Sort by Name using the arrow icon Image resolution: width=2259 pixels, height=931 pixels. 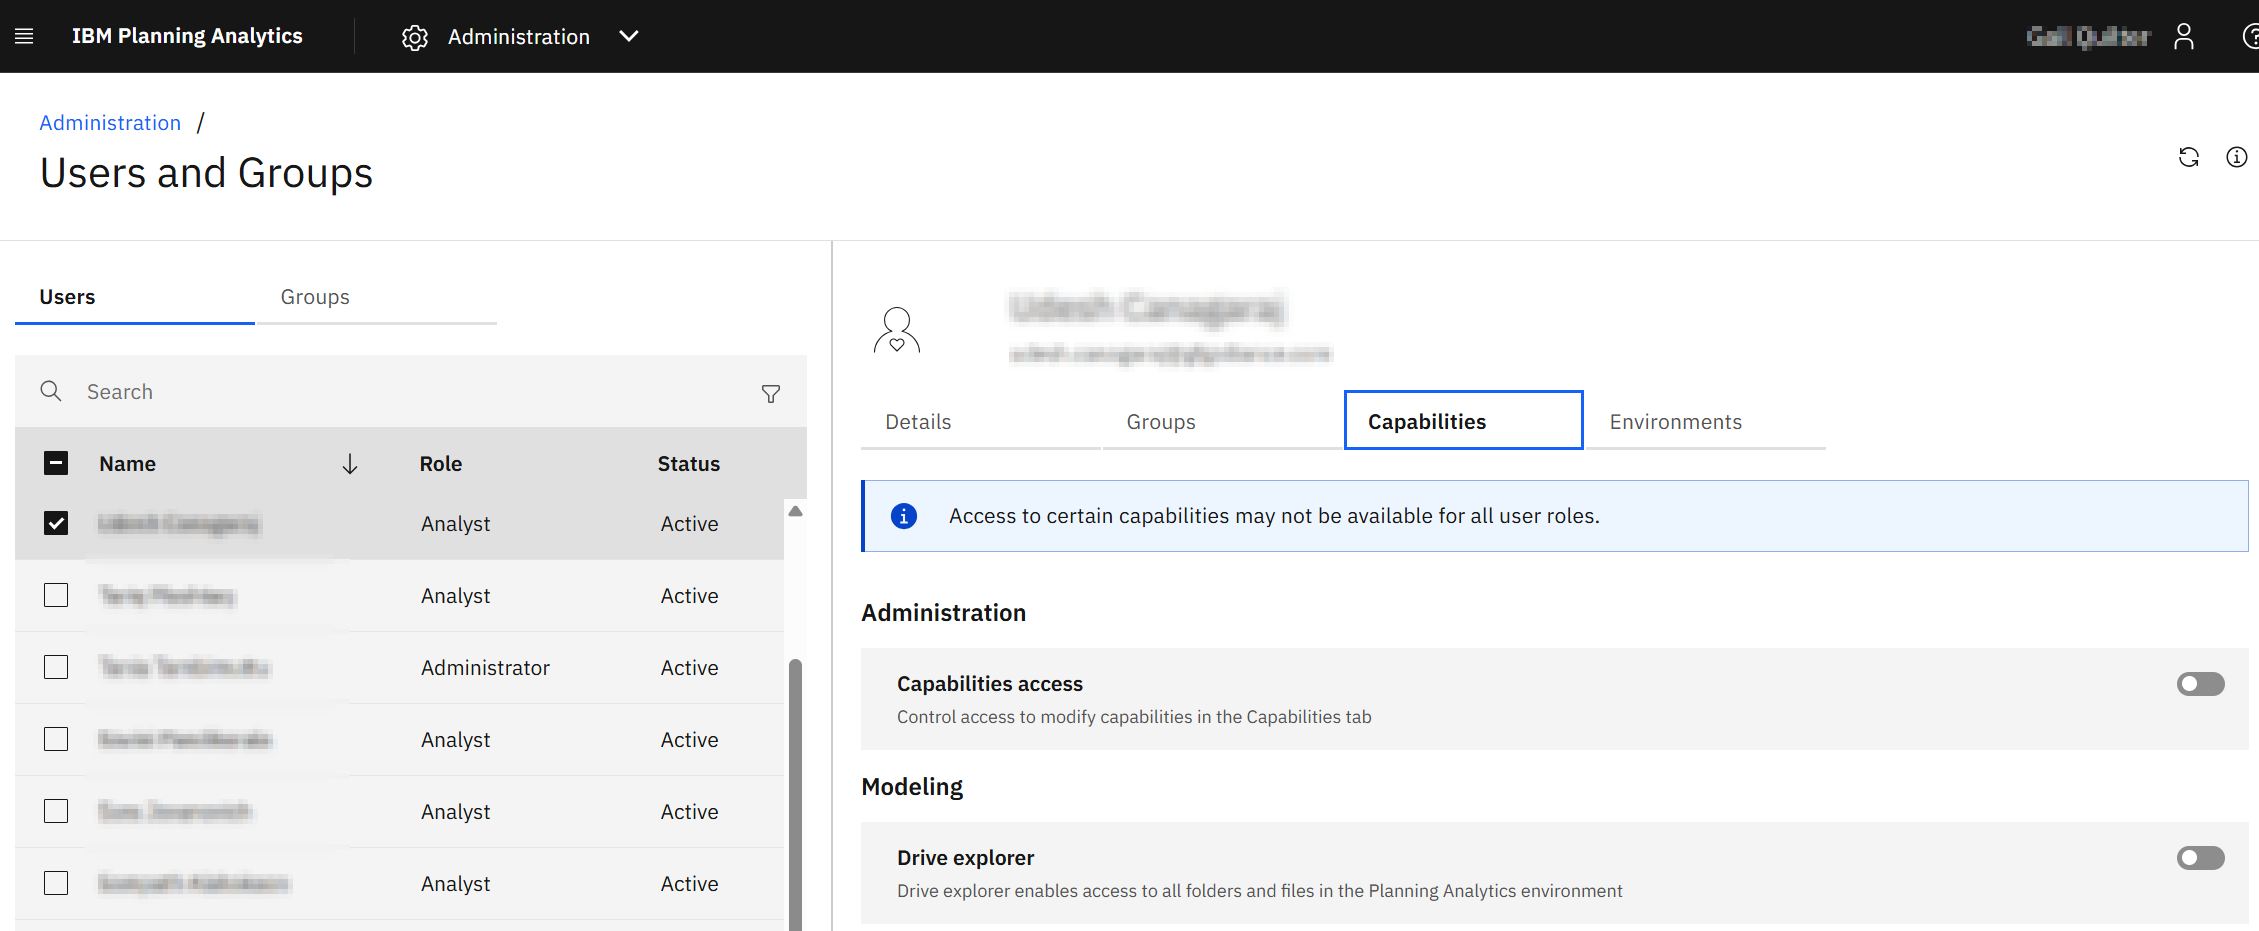pyautogui.click(x=349, y=464)
